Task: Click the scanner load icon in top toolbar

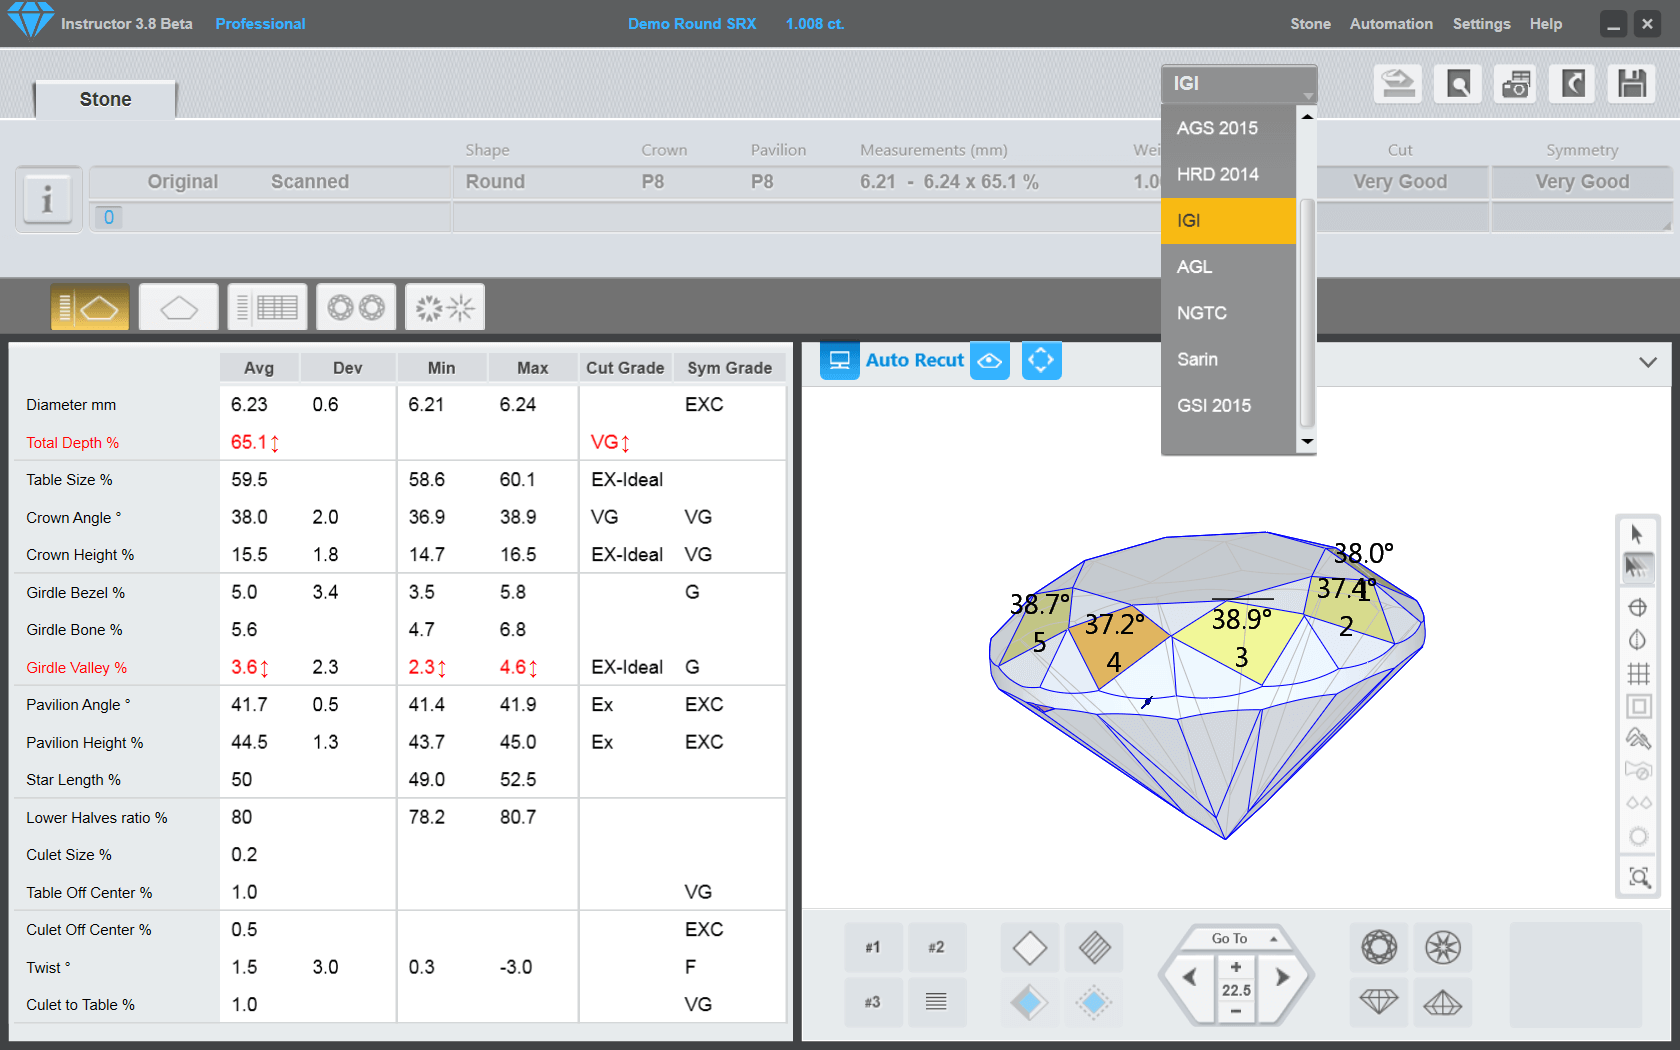Action: 1398,84
